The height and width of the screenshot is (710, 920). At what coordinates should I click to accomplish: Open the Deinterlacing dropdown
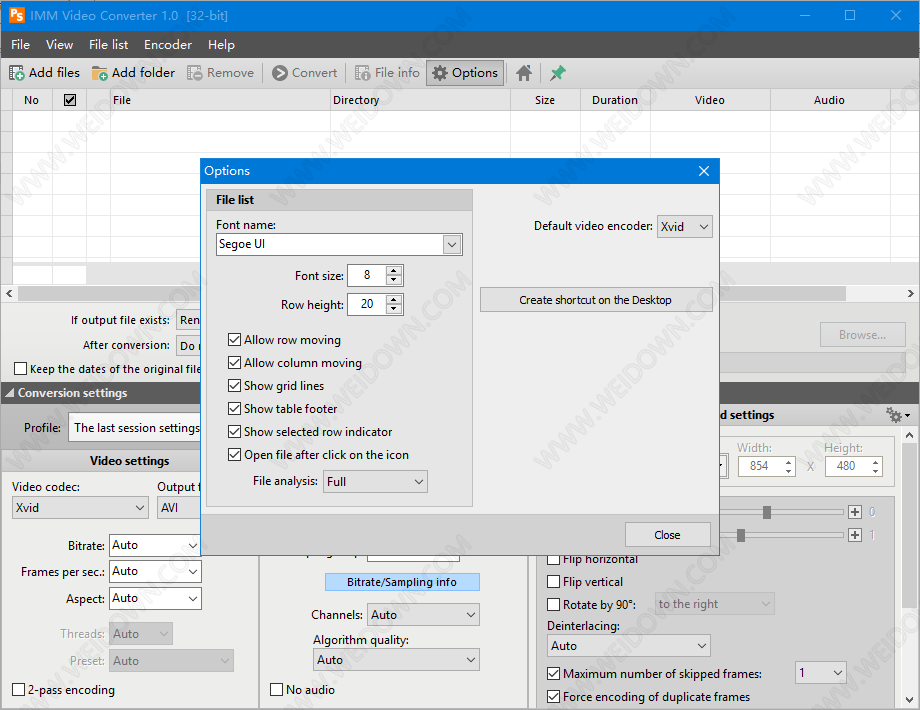(x=628, y=645)
